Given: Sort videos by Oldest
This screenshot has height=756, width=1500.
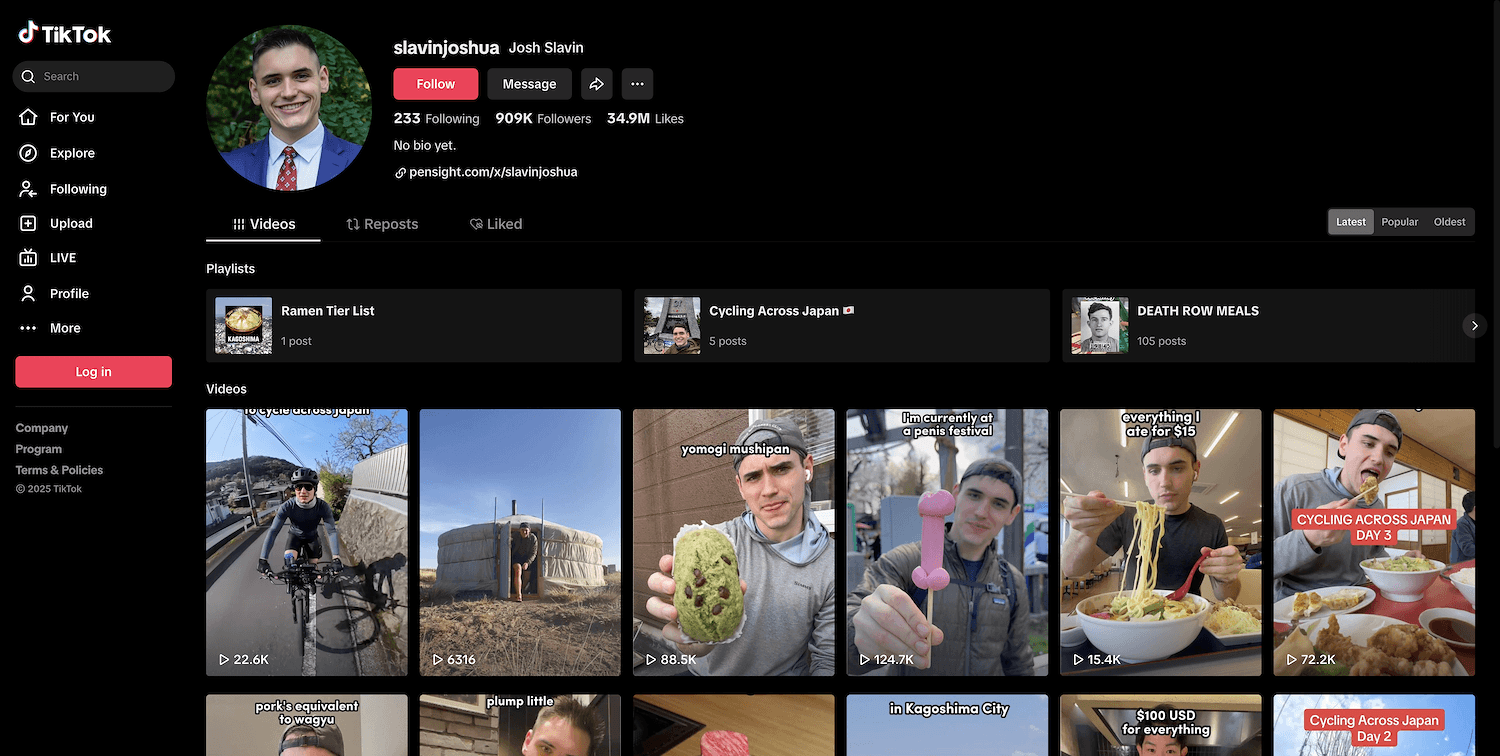Looking at the screenshot, I should pos(1449,222).
